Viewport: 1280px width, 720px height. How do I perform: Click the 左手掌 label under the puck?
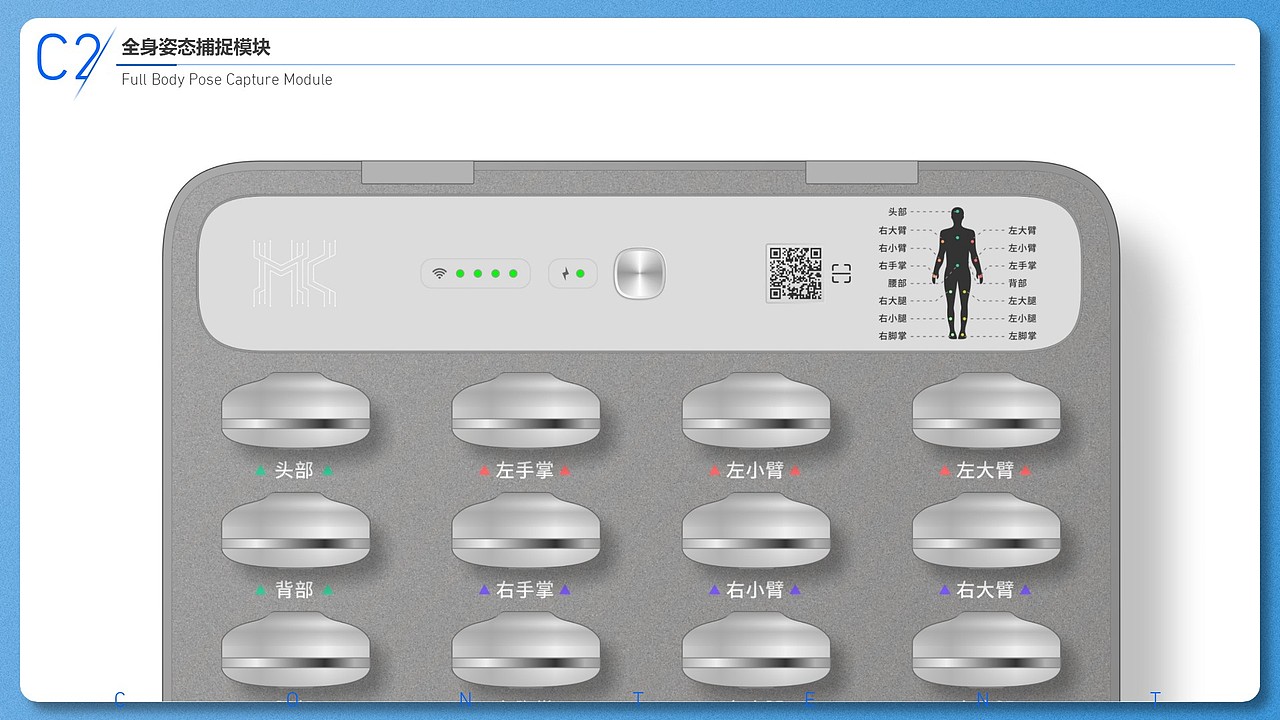click(525, 470)
